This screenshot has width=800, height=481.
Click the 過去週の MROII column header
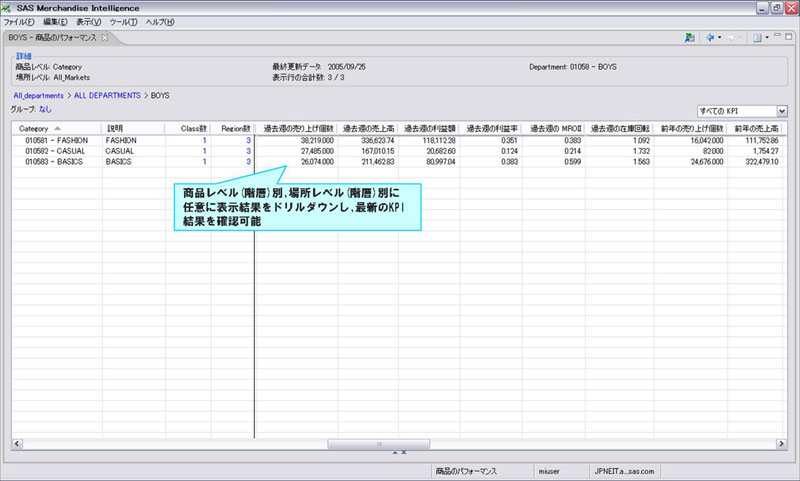click(554, 129)
